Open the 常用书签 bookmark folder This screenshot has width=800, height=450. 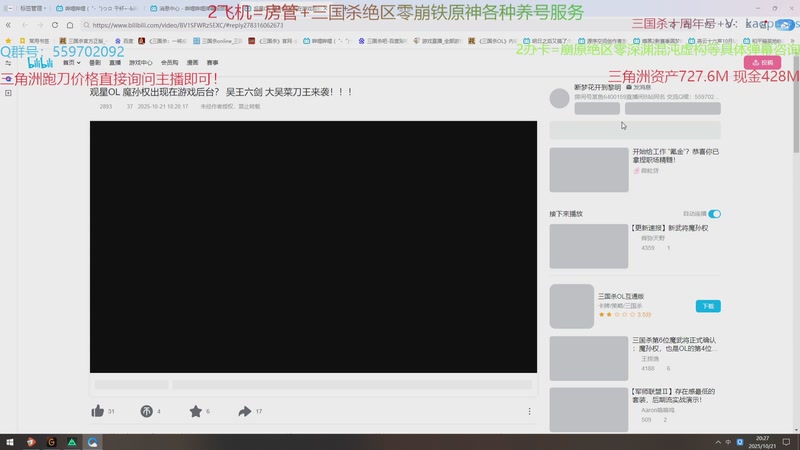click(x=35, y=40)
